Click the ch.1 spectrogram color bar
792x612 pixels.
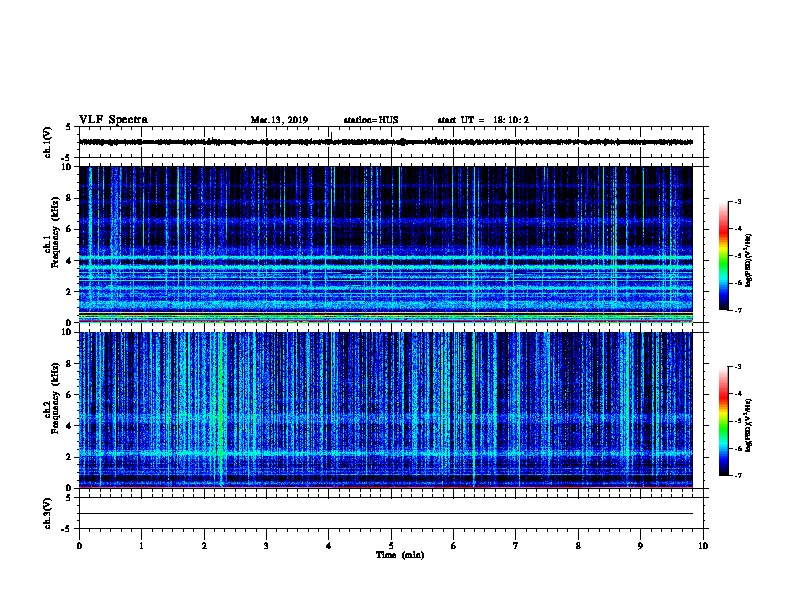pyautogui.click(x=724, y=256)
